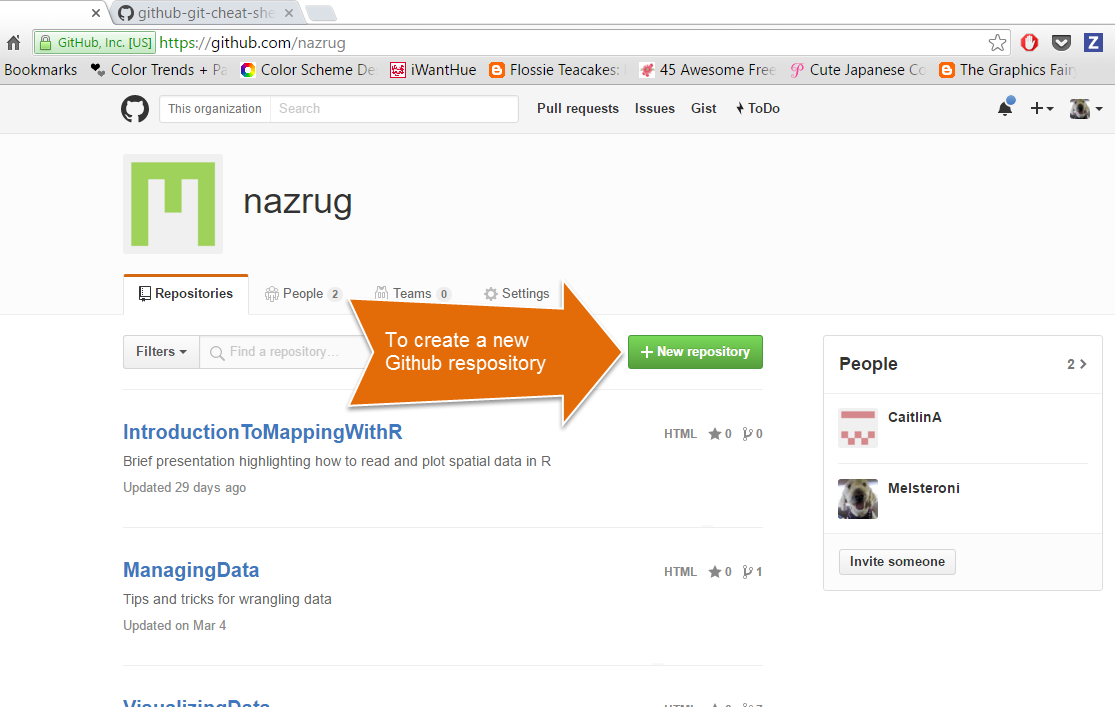Open CaitlinA's avatar
Screen dimensions: 1115x707
858,427
